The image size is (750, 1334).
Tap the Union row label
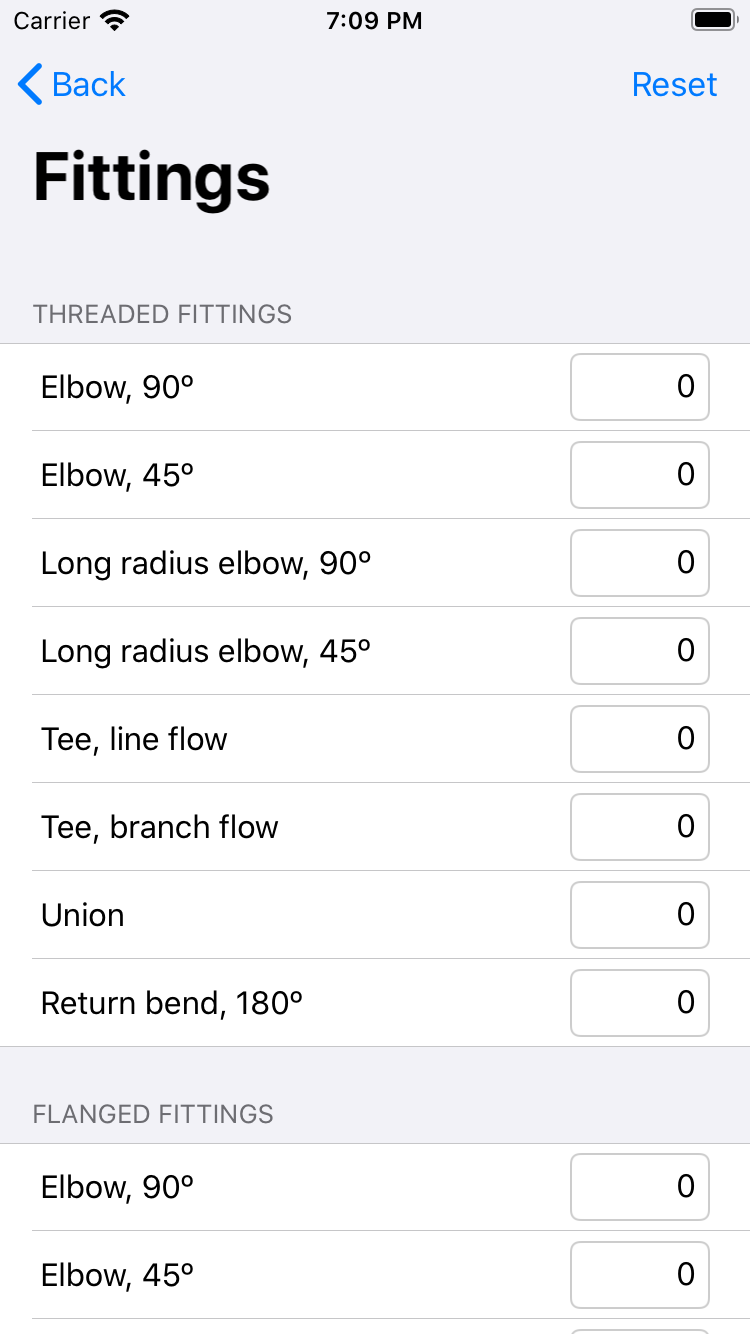pos(83,916)
